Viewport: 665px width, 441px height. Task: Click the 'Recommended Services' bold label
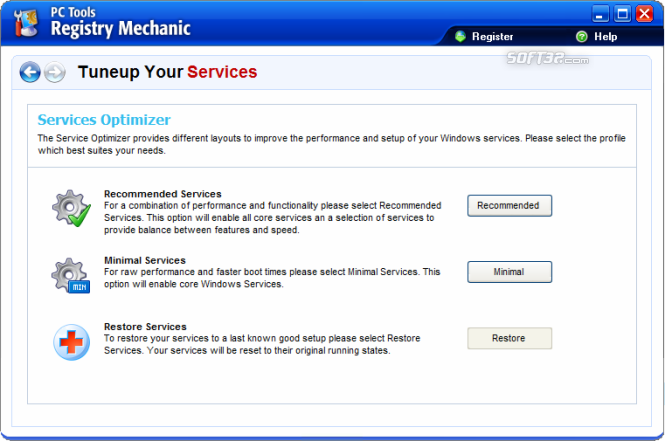(x=163, y=194)
